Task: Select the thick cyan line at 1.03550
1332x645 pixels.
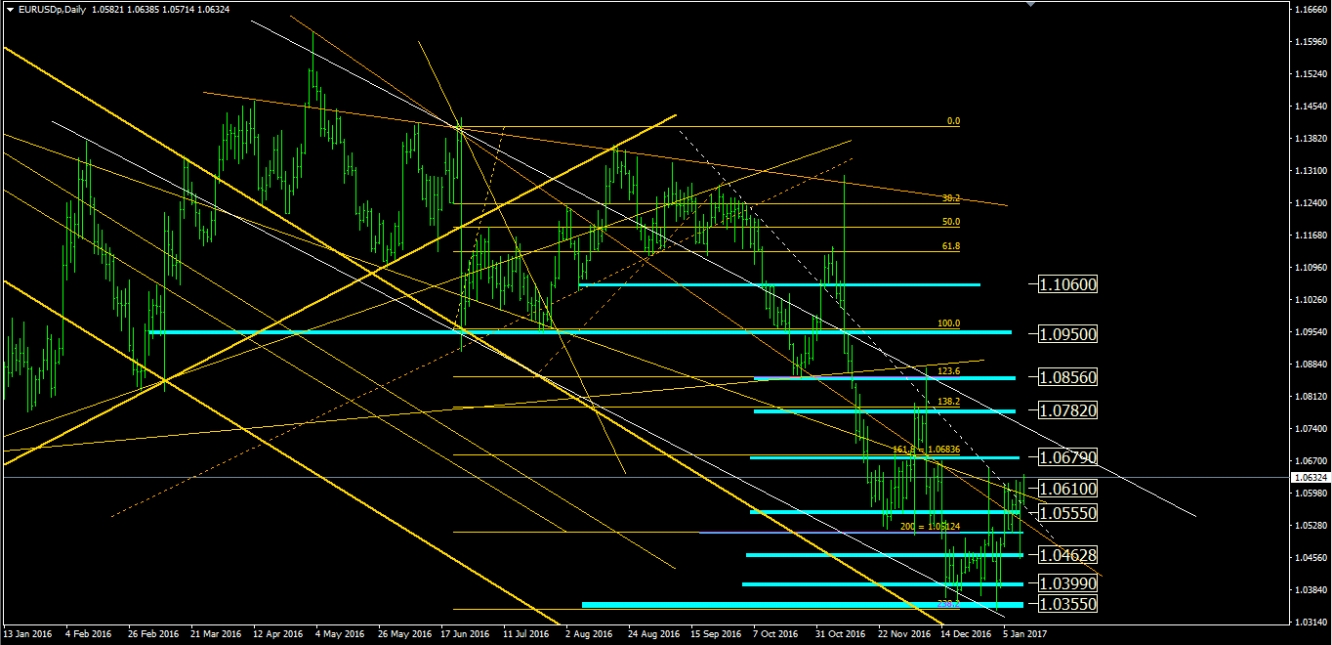Action: point(803,604)
